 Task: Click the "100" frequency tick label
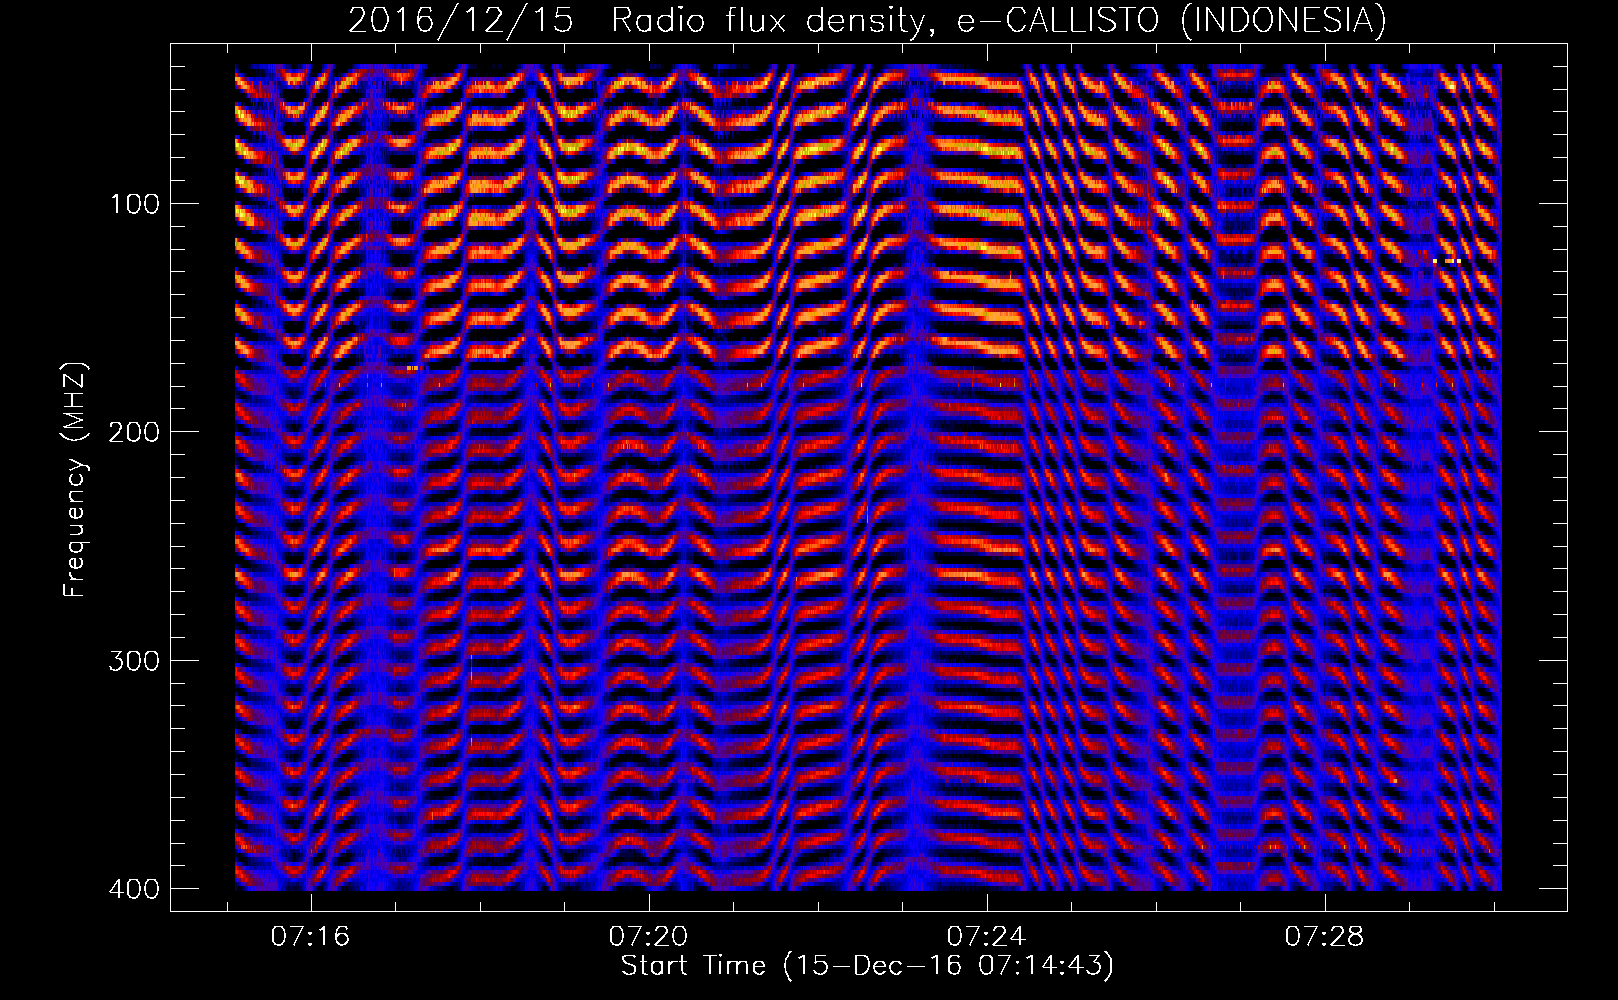click(x=133, y=204)
